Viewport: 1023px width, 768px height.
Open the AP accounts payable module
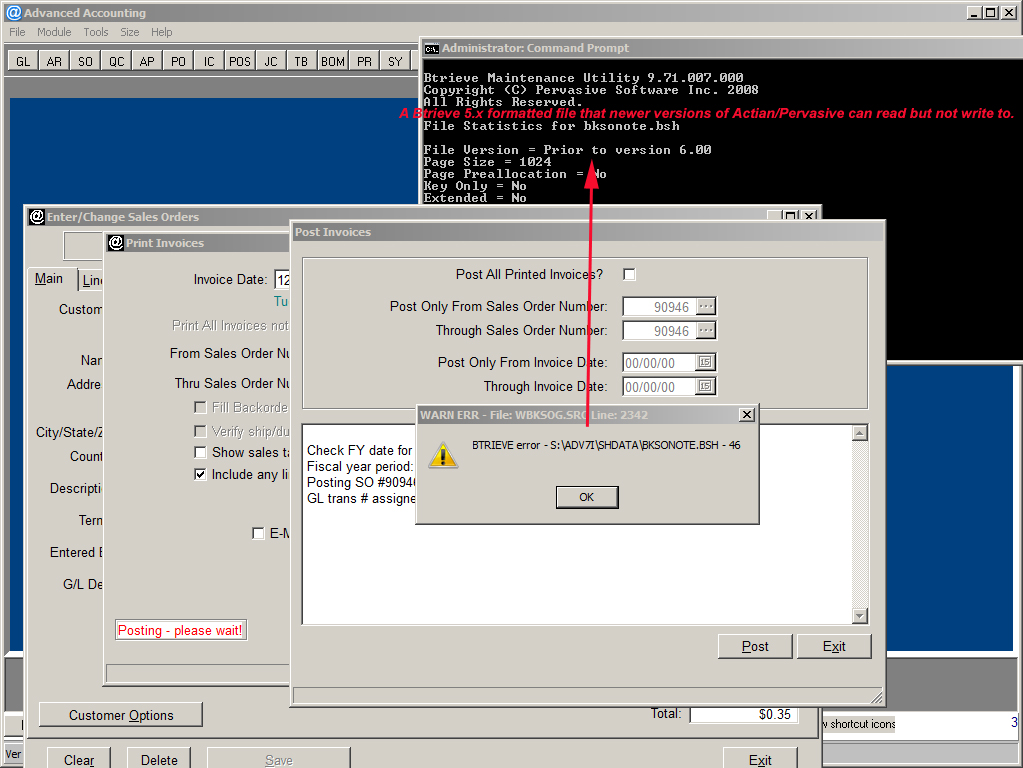click(146, 60)
